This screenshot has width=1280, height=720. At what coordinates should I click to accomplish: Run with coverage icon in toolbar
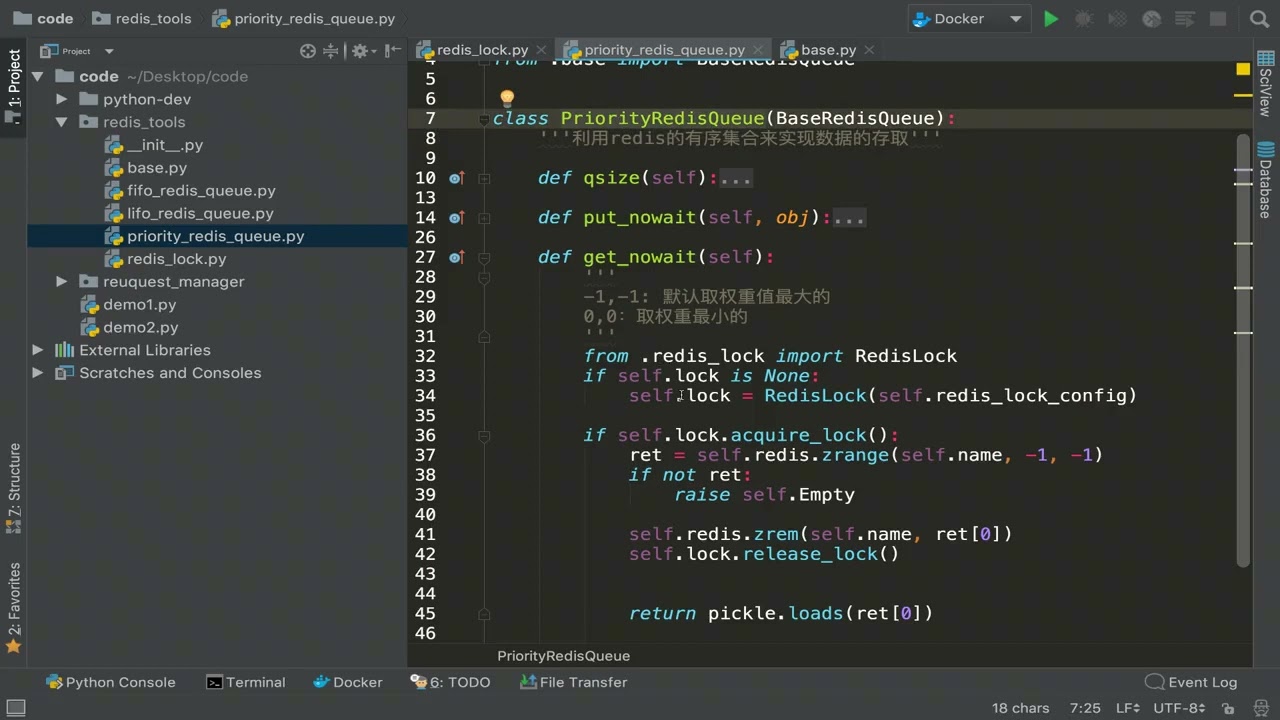pyautogui.click(x=1118, y=19)
